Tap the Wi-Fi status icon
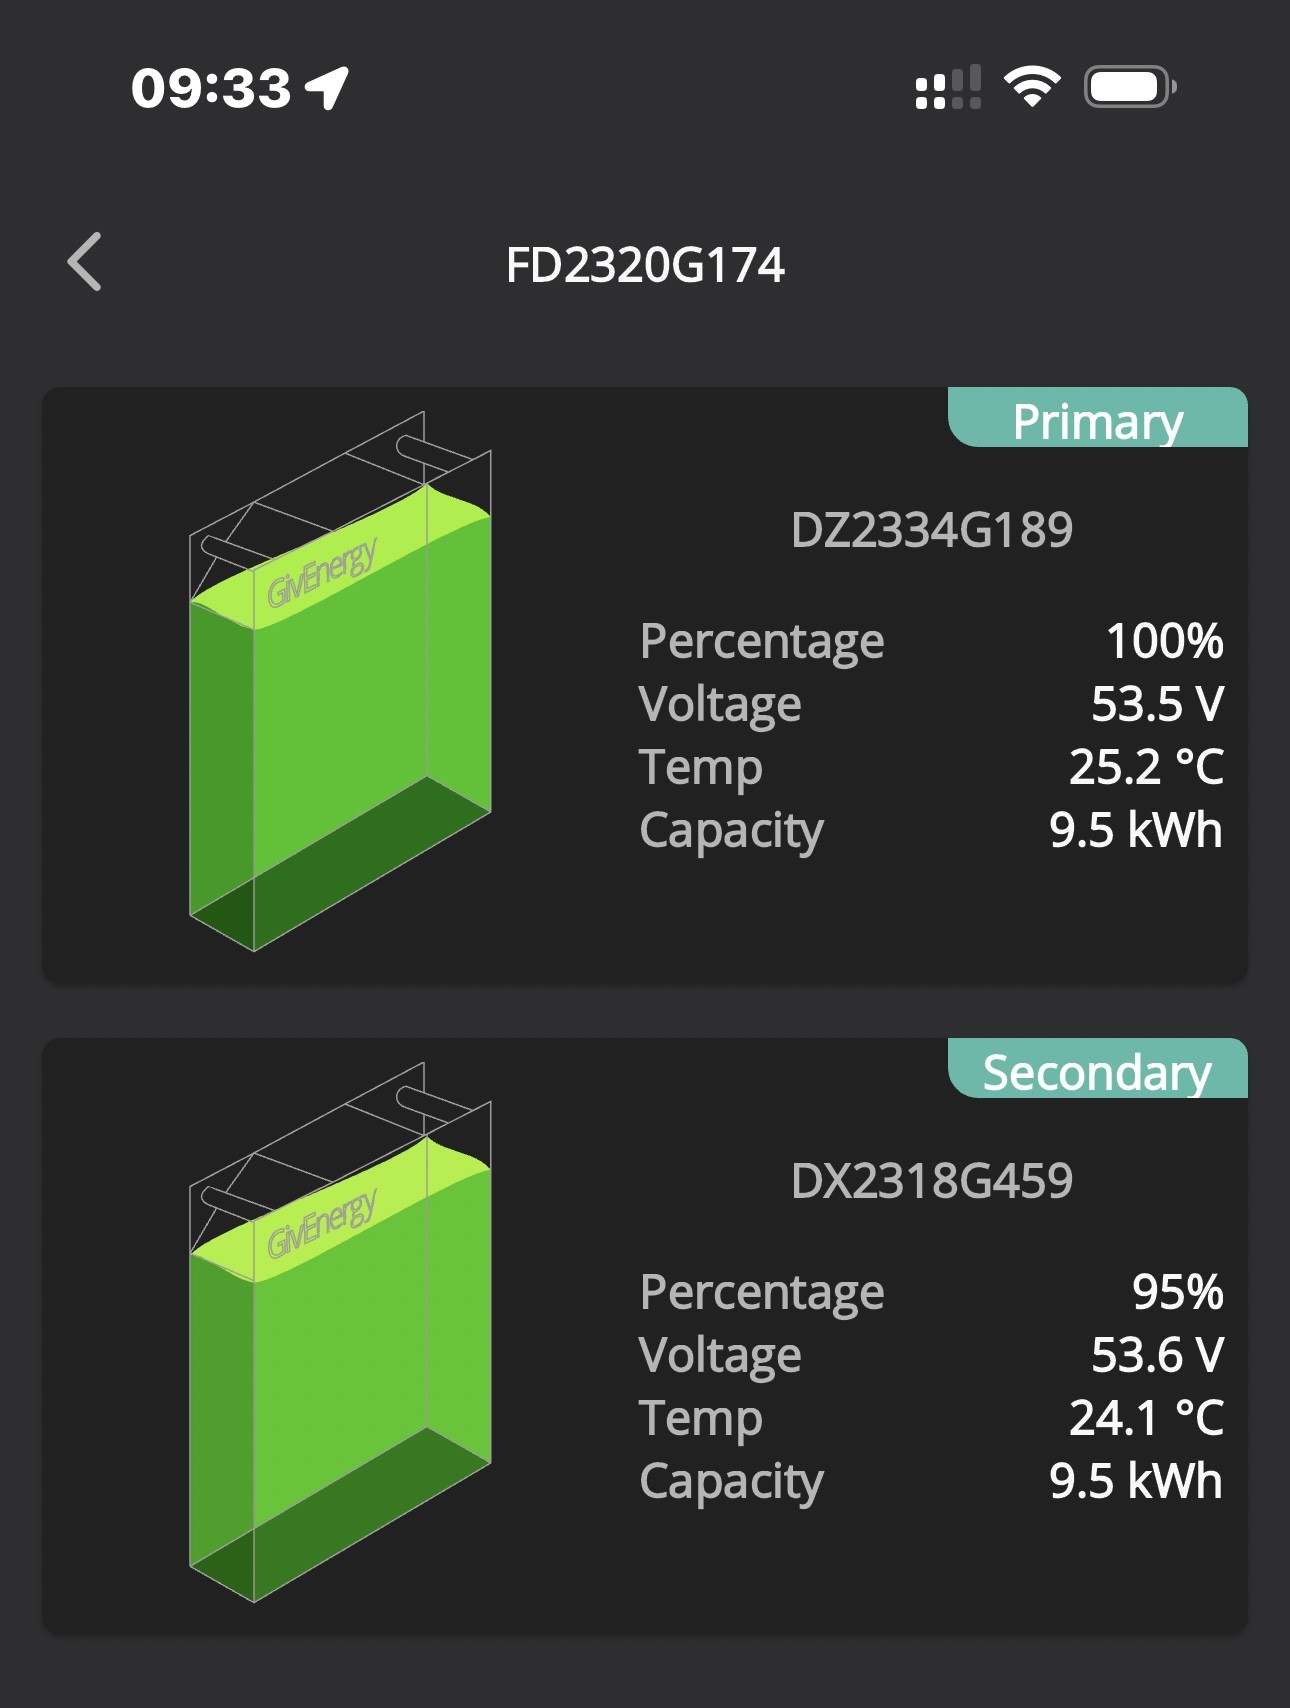Image resolution: width=1290 pixels, height=1708 pixels. (1032, 86)
